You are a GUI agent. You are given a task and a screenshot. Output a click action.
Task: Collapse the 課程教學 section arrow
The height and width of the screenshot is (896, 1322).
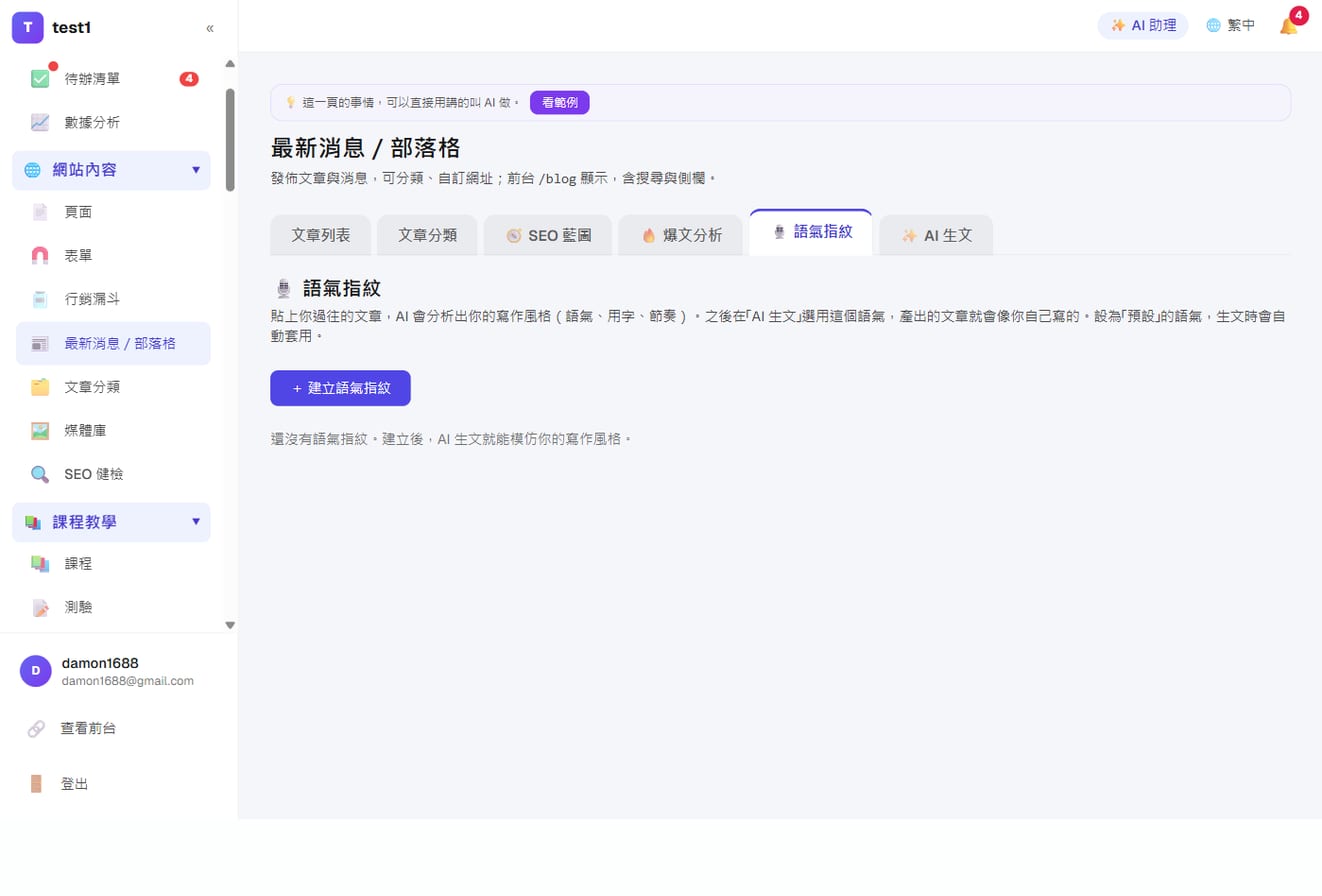tap(196, 522)
